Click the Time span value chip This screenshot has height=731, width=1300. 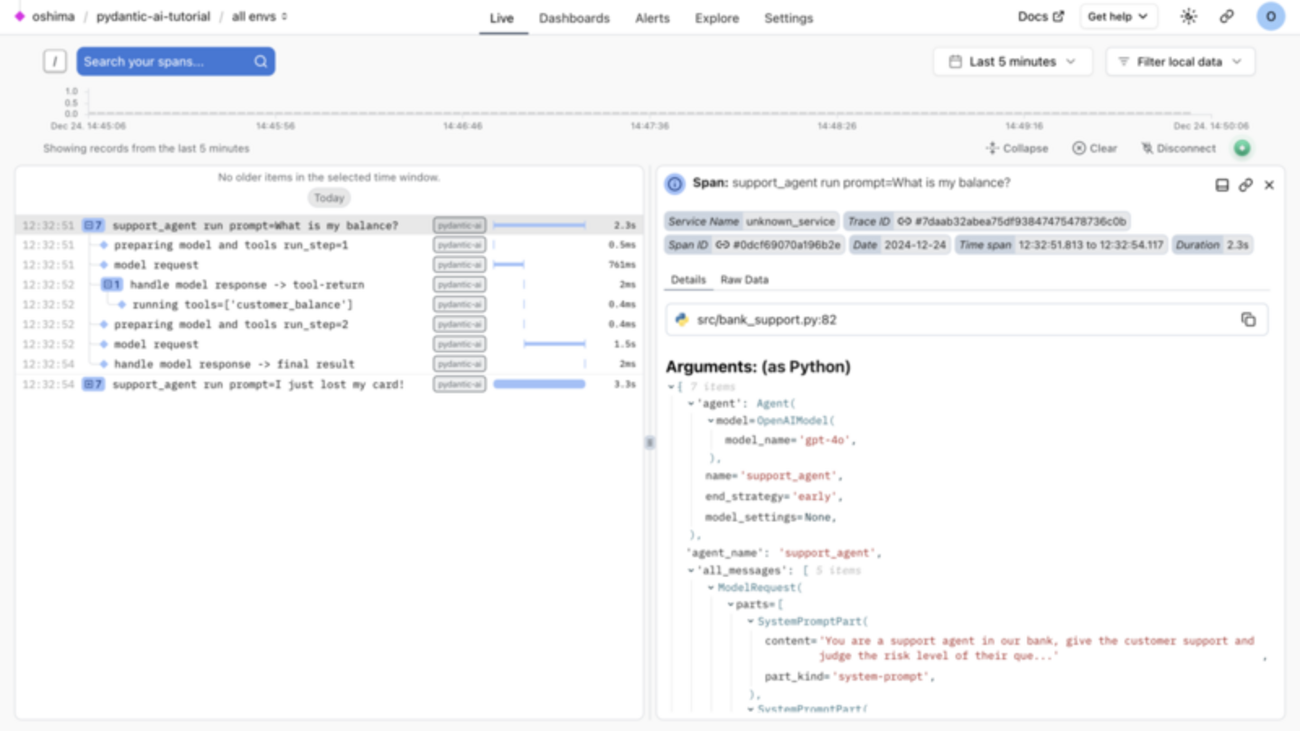tap(1061, 245)
